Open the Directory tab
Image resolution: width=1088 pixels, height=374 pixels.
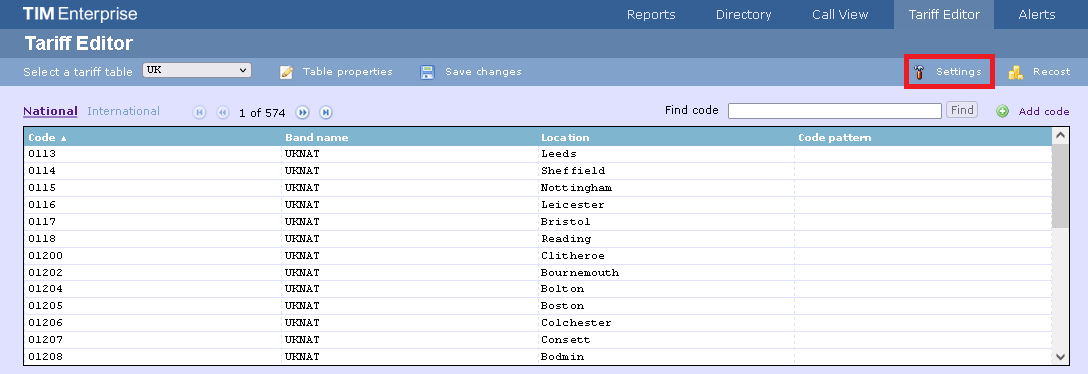(x=743, y=15)
